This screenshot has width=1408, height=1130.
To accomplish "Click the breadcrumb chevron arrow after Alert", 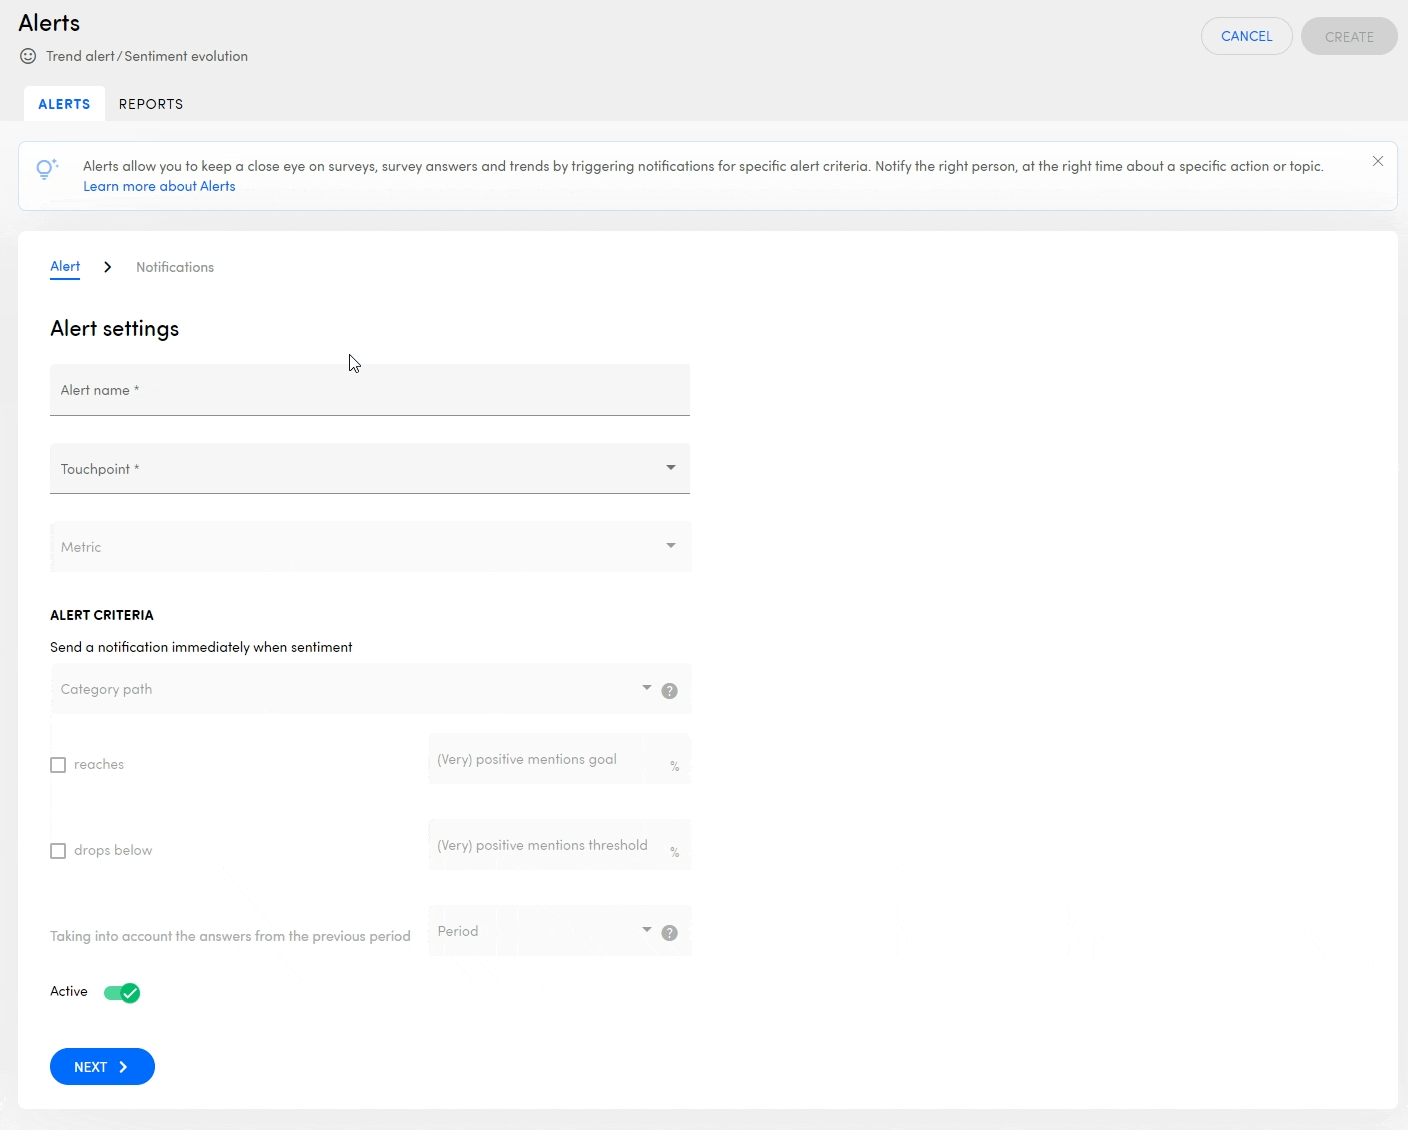I will (x=108, y=267).
